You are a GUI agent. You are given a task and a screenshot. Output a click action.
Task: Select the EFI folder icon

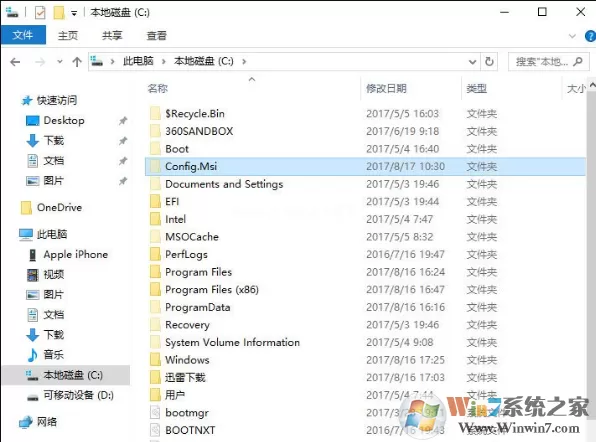tap(155, 201)
